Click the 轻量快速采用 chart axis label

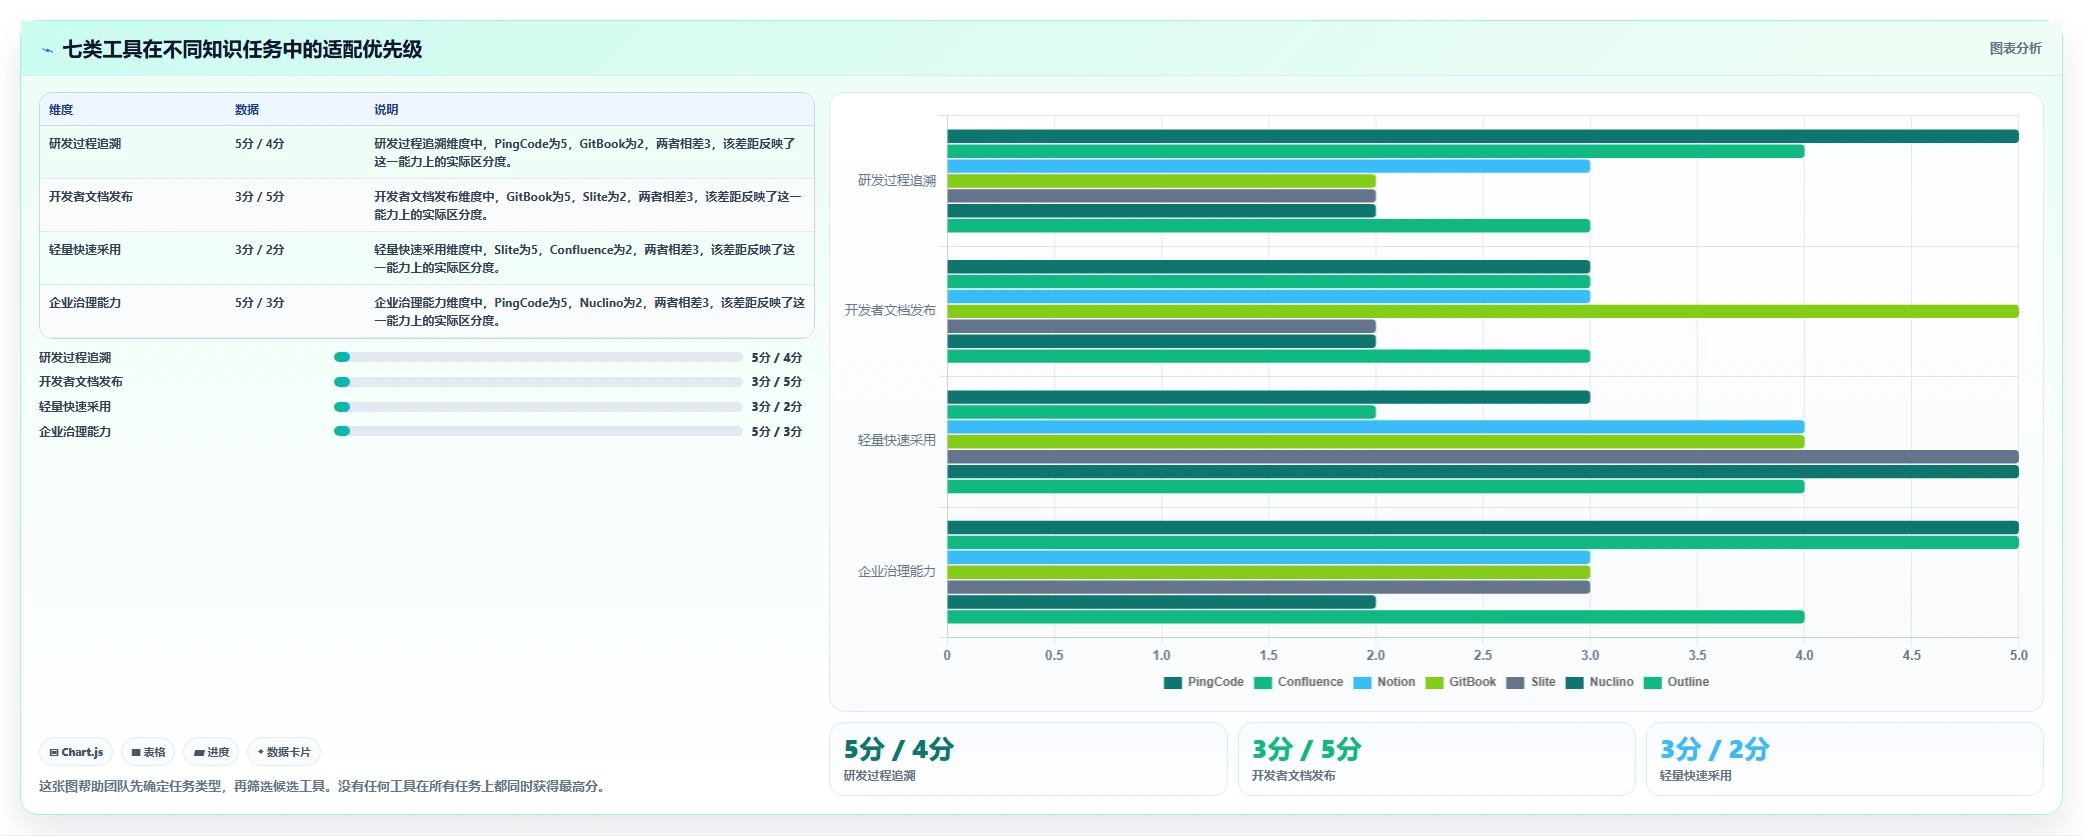pos(897,441)
